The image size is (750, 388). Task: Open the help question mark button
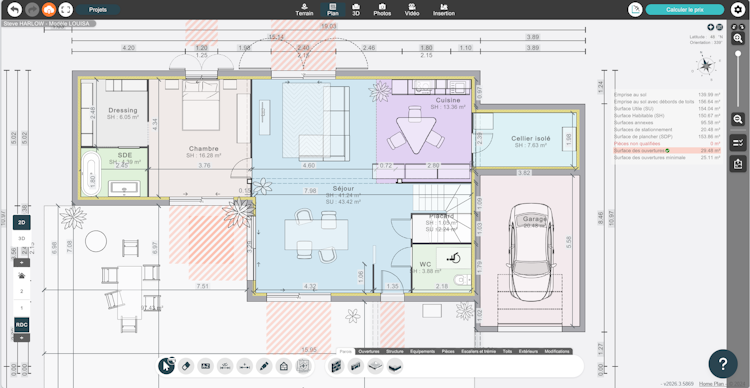pos(723,364)
